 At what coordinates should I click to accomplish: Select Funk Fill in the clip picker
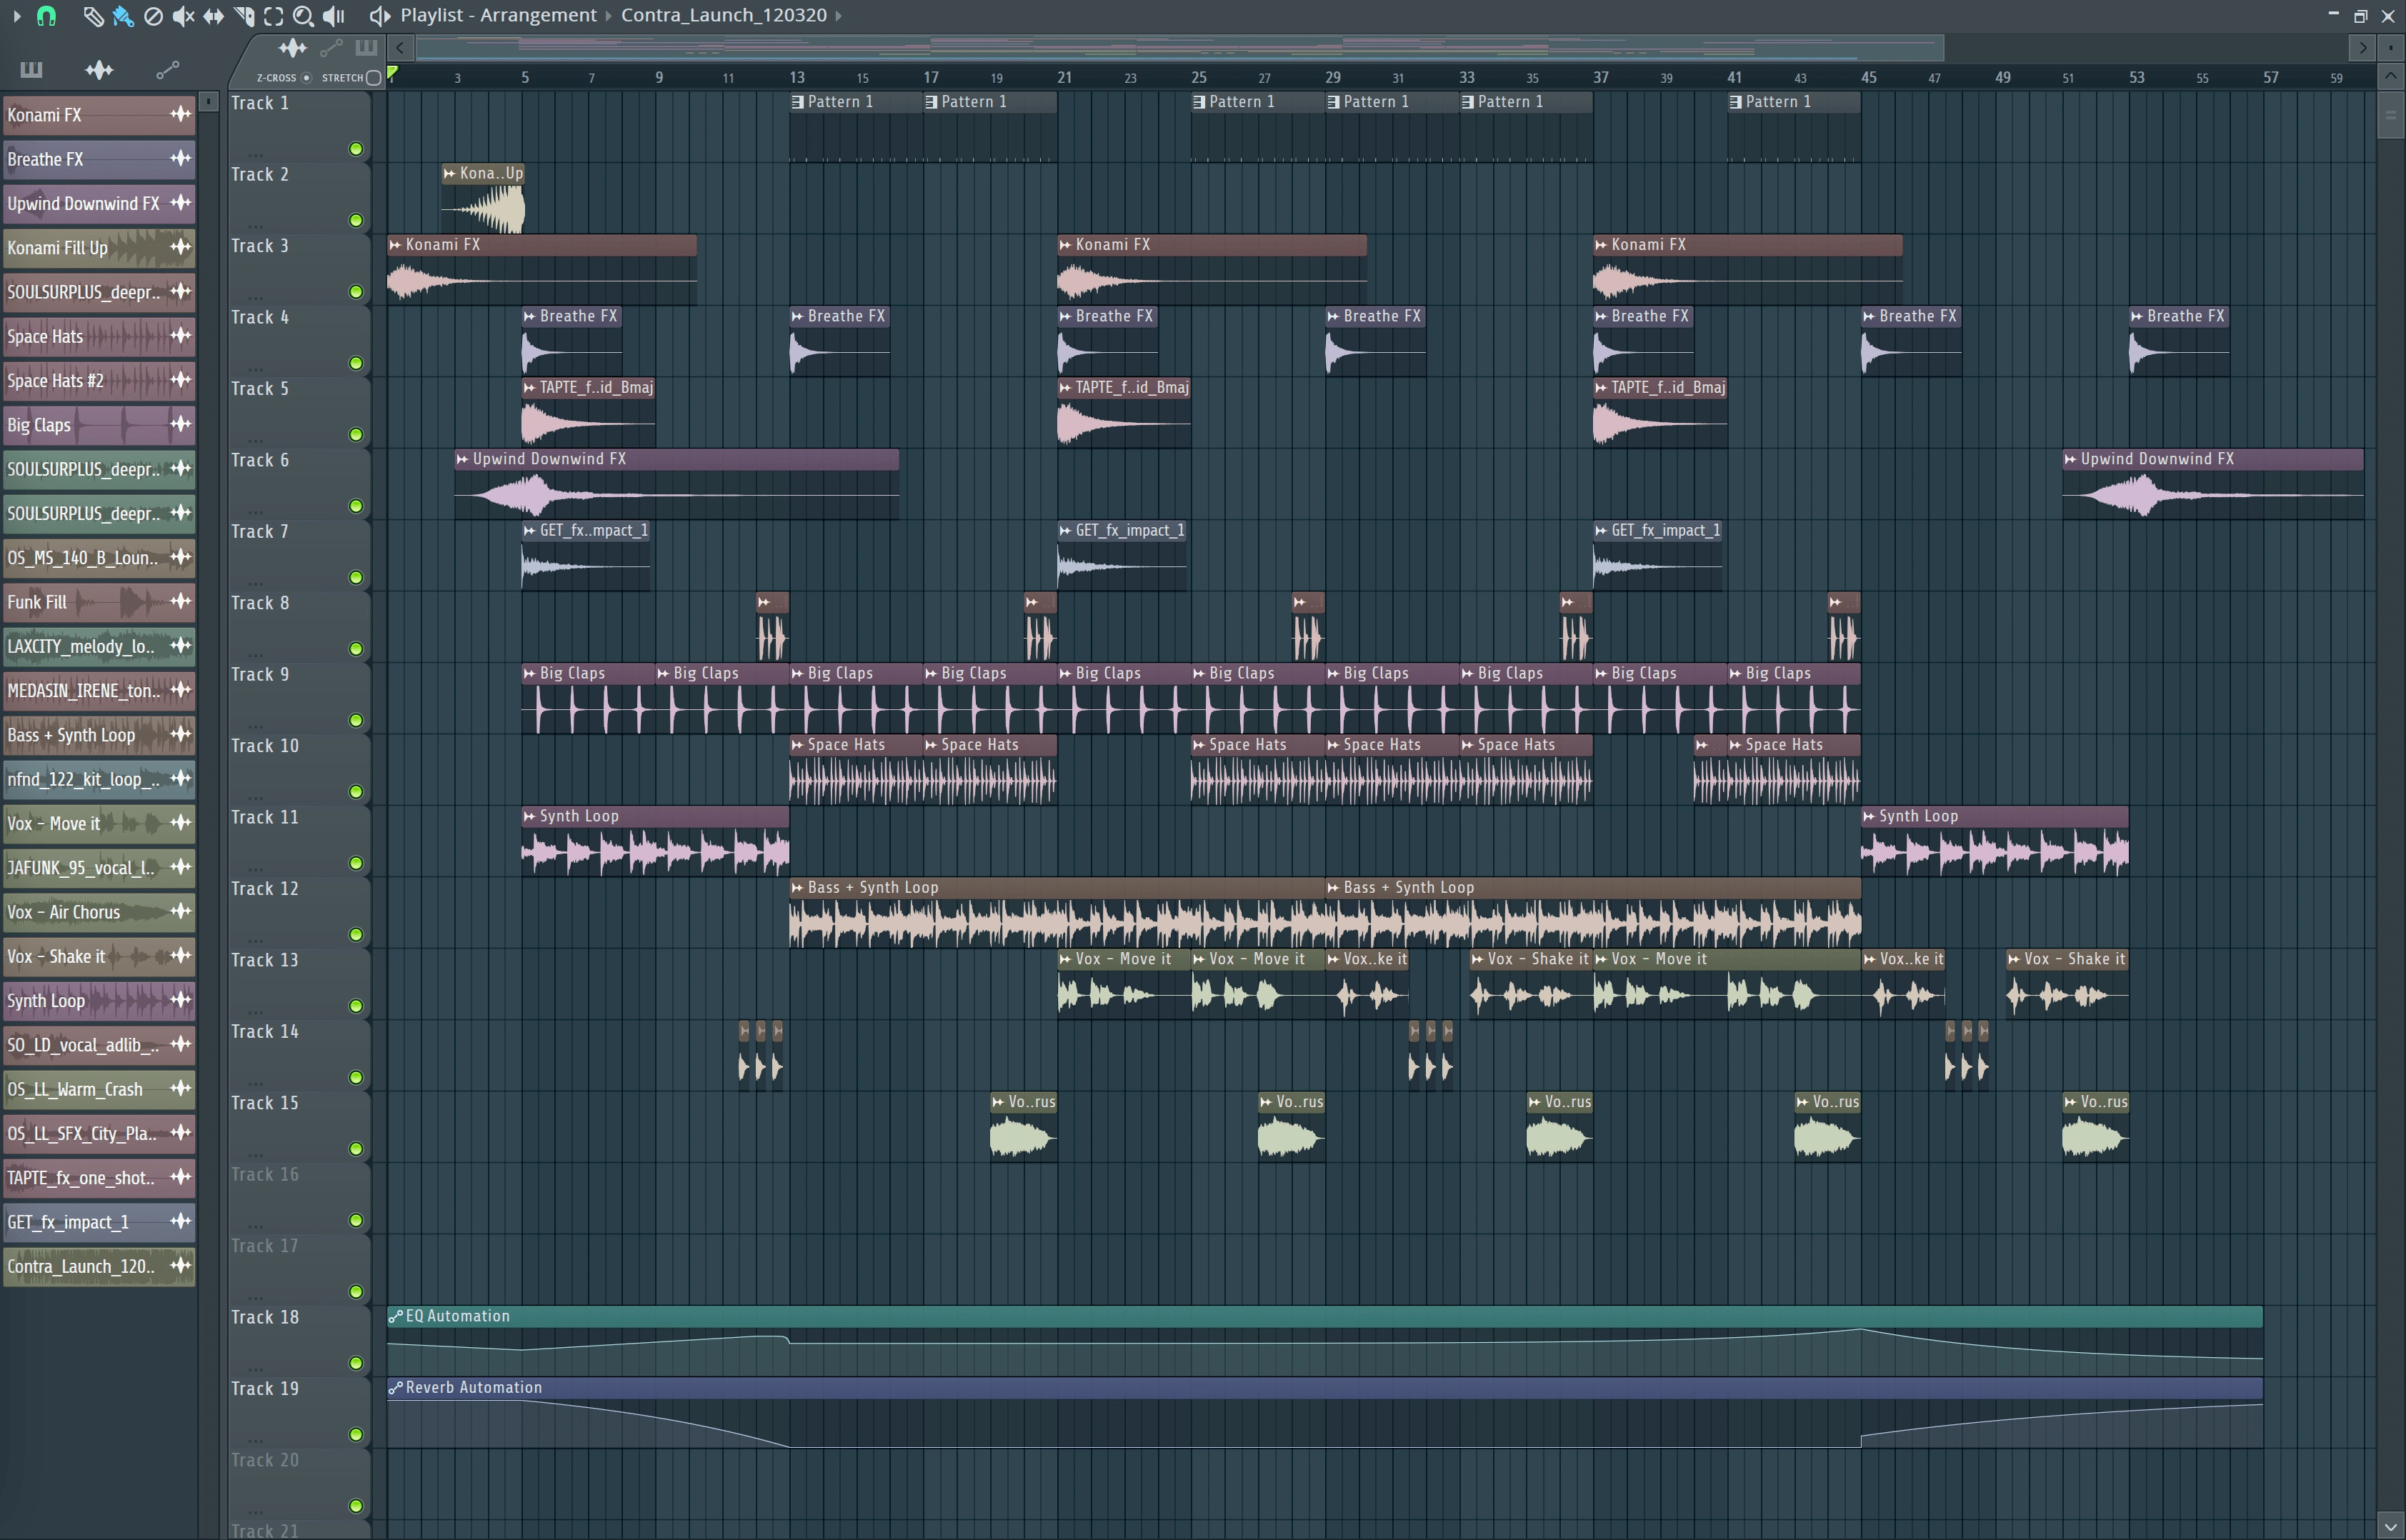click(99, 602)
